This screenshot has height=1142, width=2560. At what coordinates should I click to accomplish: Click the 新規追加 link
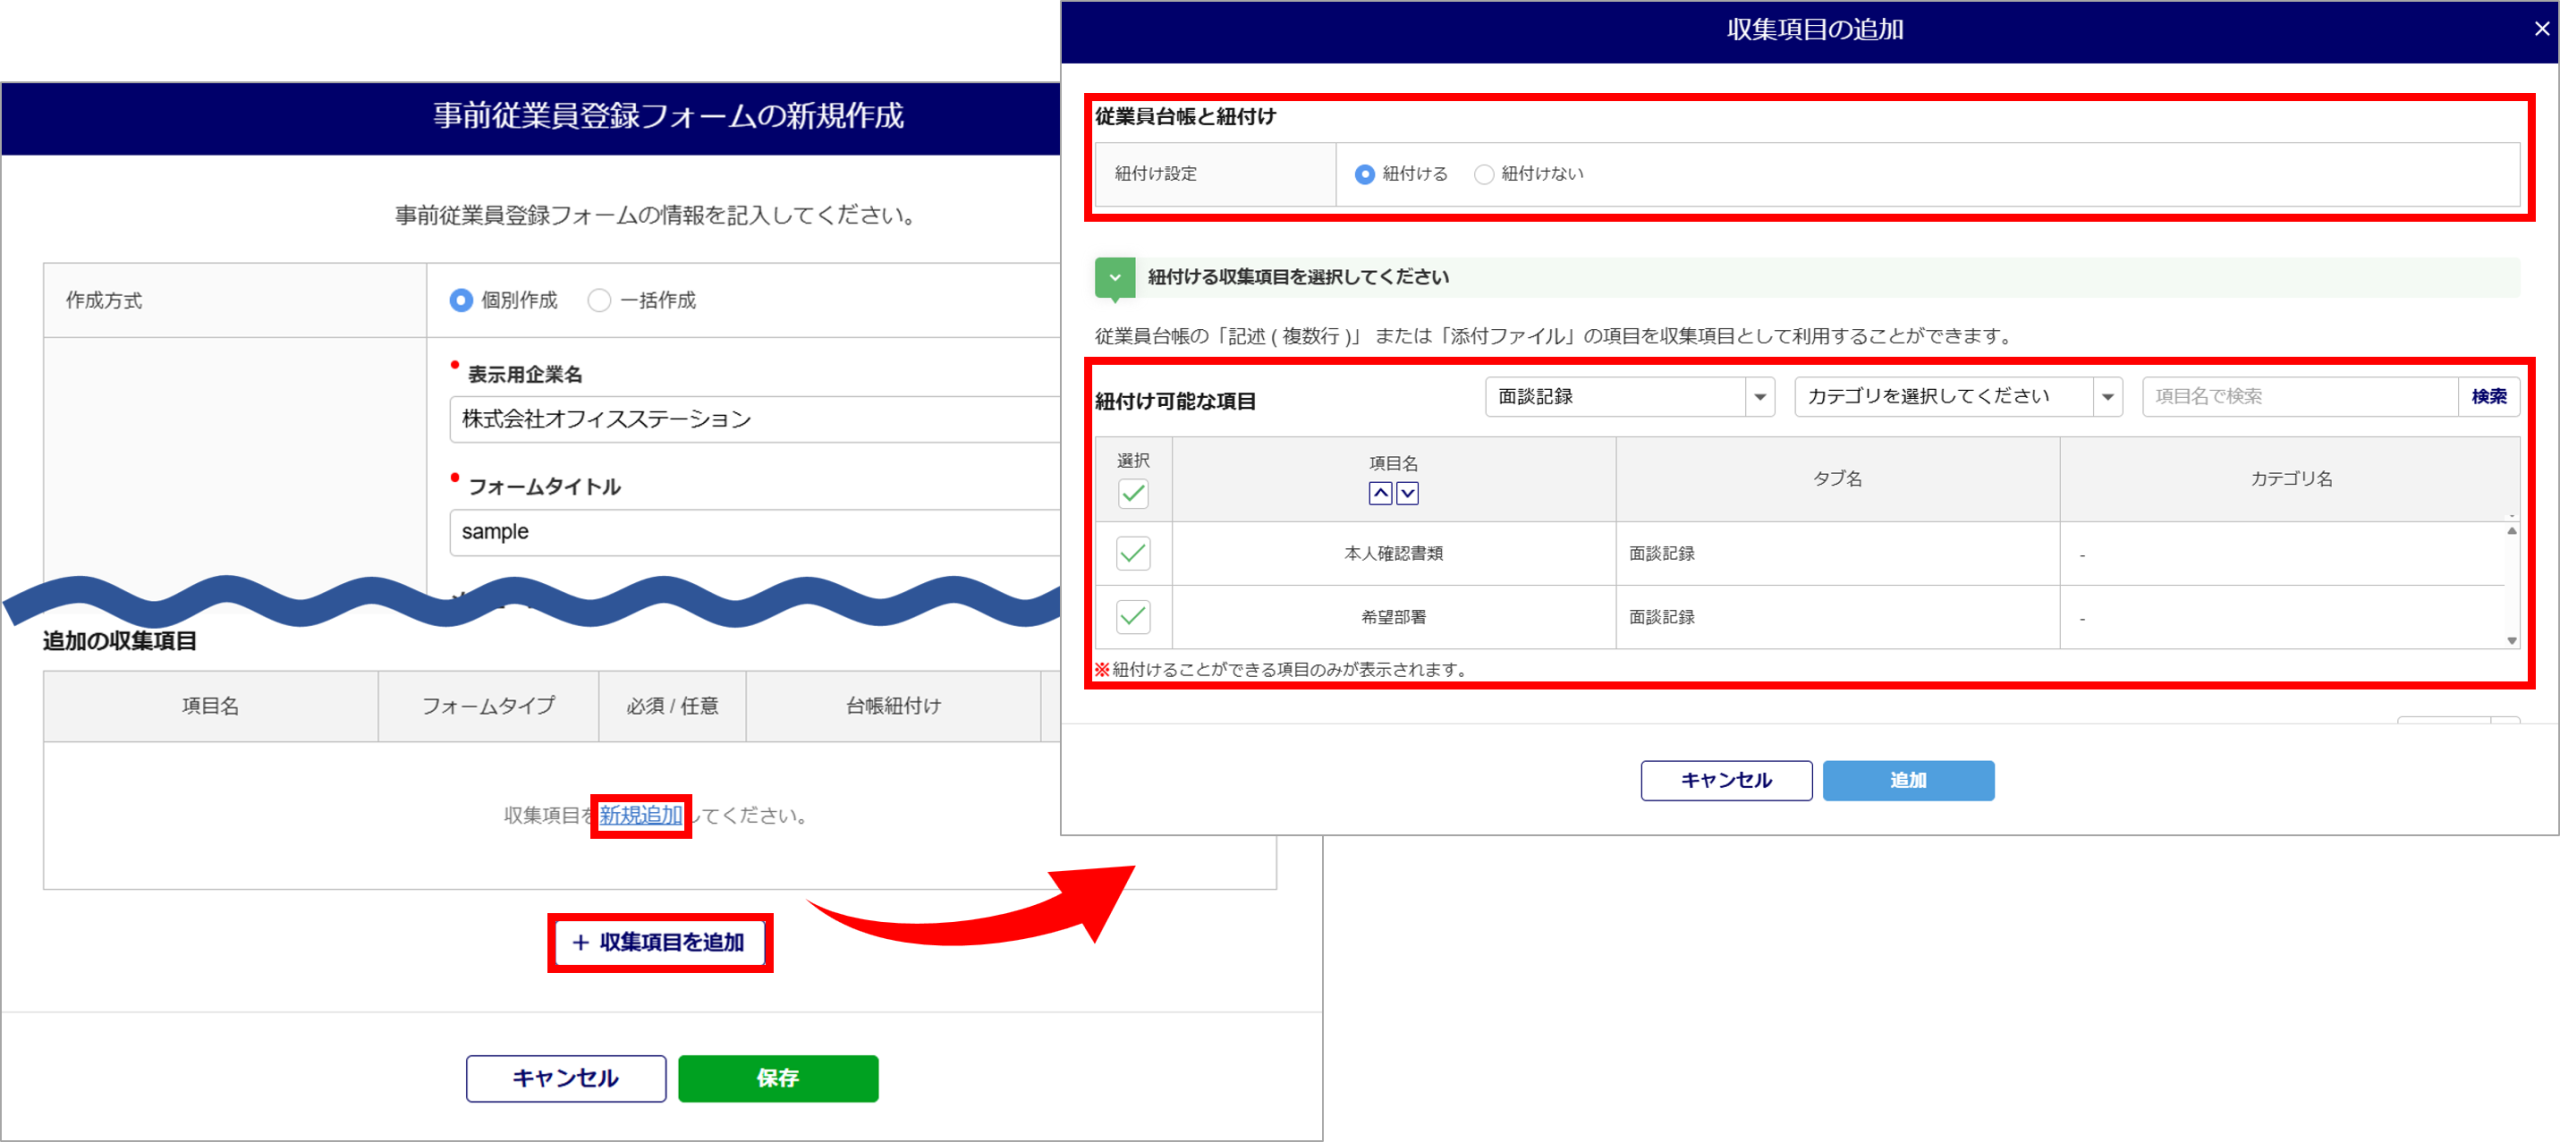point(641,815)
